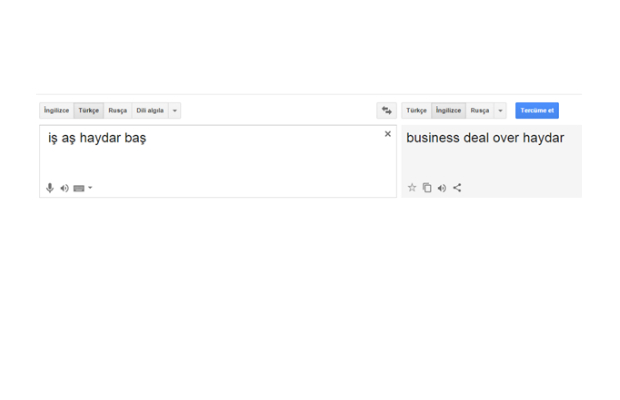The height and width of the screenshot is (400, 620).
Task: Expand target language dropdown arrow
Action: 500,111
